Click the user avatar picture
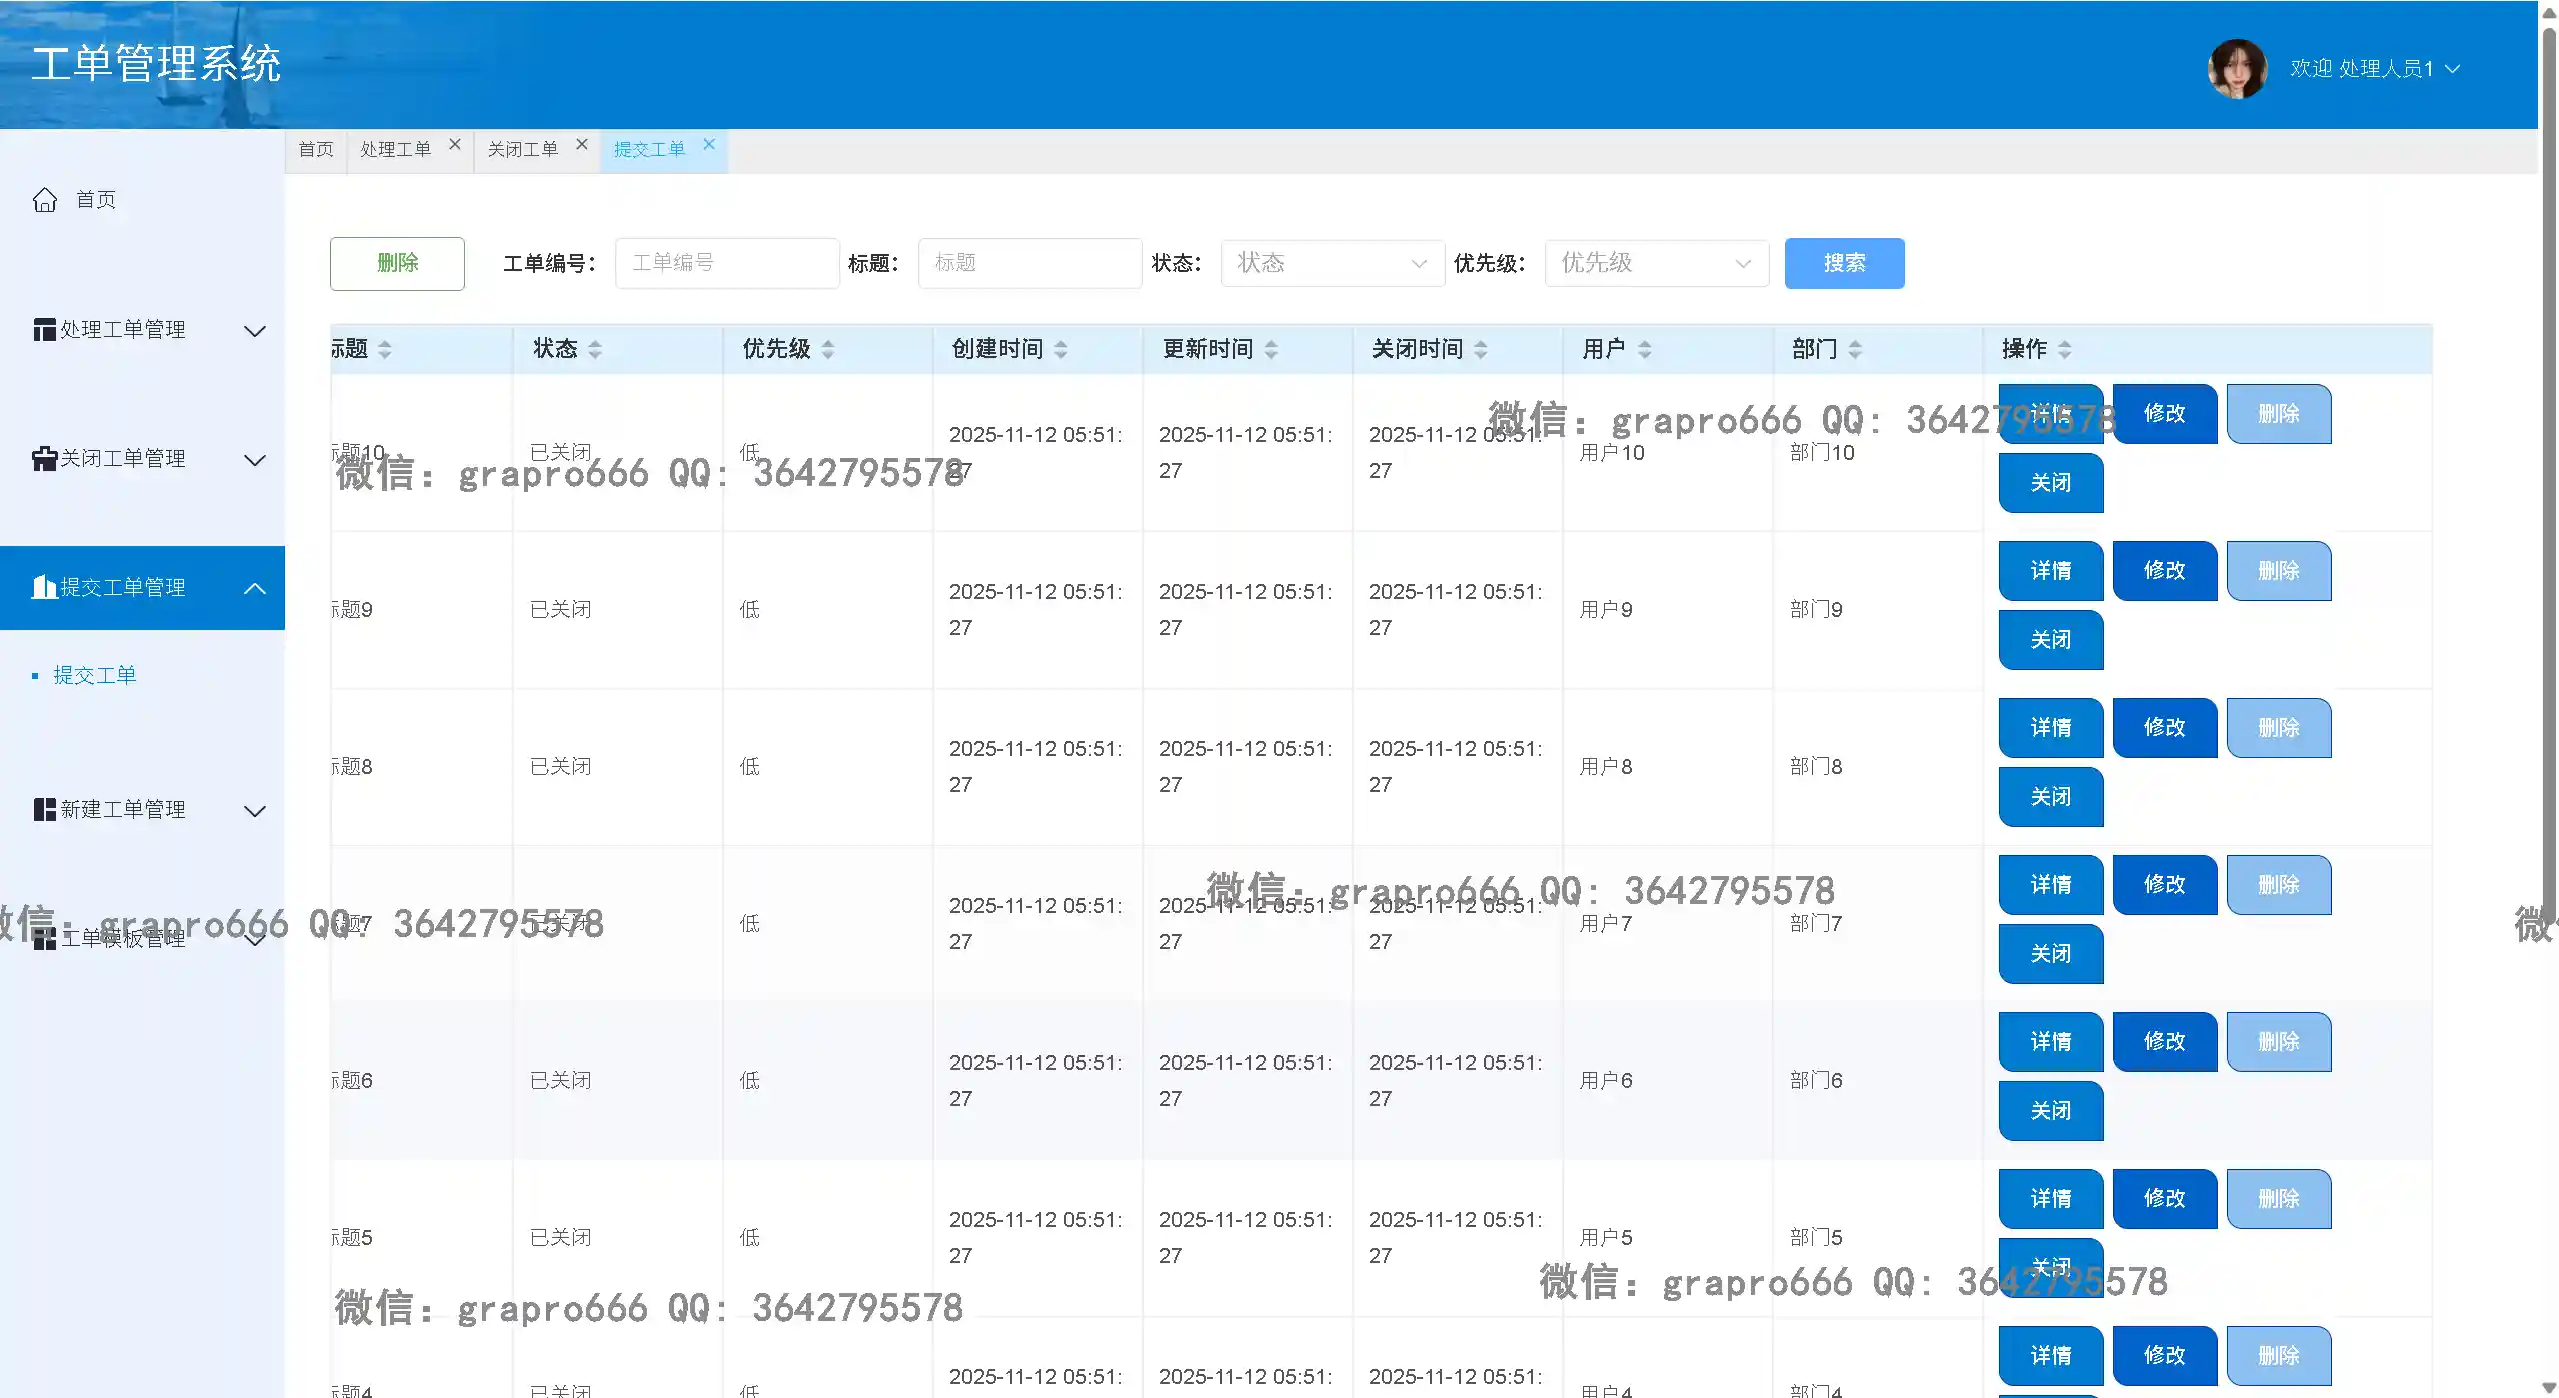Viewport: 2559px width, 1398px height. (2236, 68)
